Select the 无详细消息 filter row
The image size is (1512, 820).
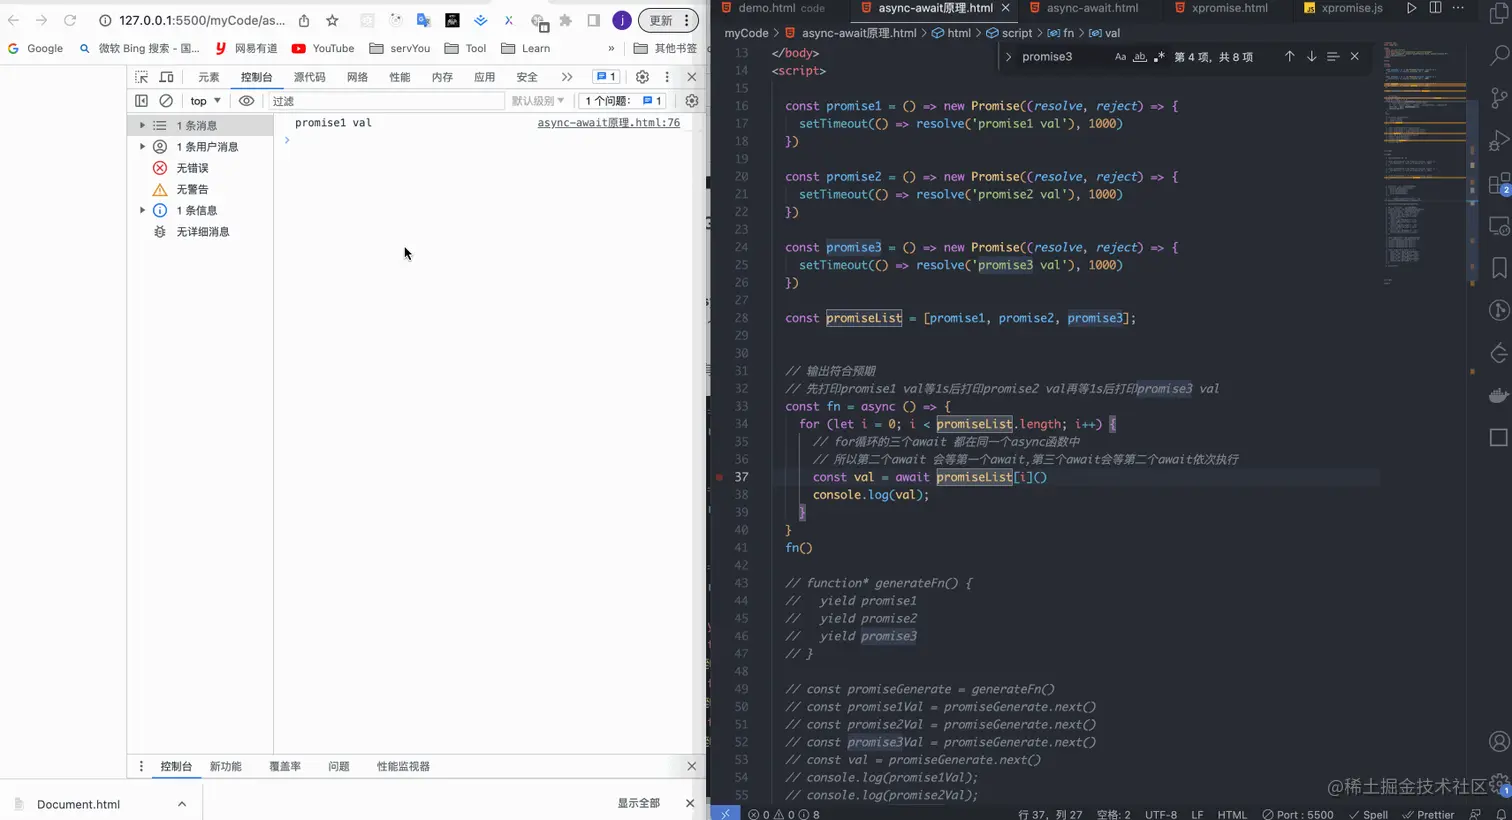tap(200, 232)
